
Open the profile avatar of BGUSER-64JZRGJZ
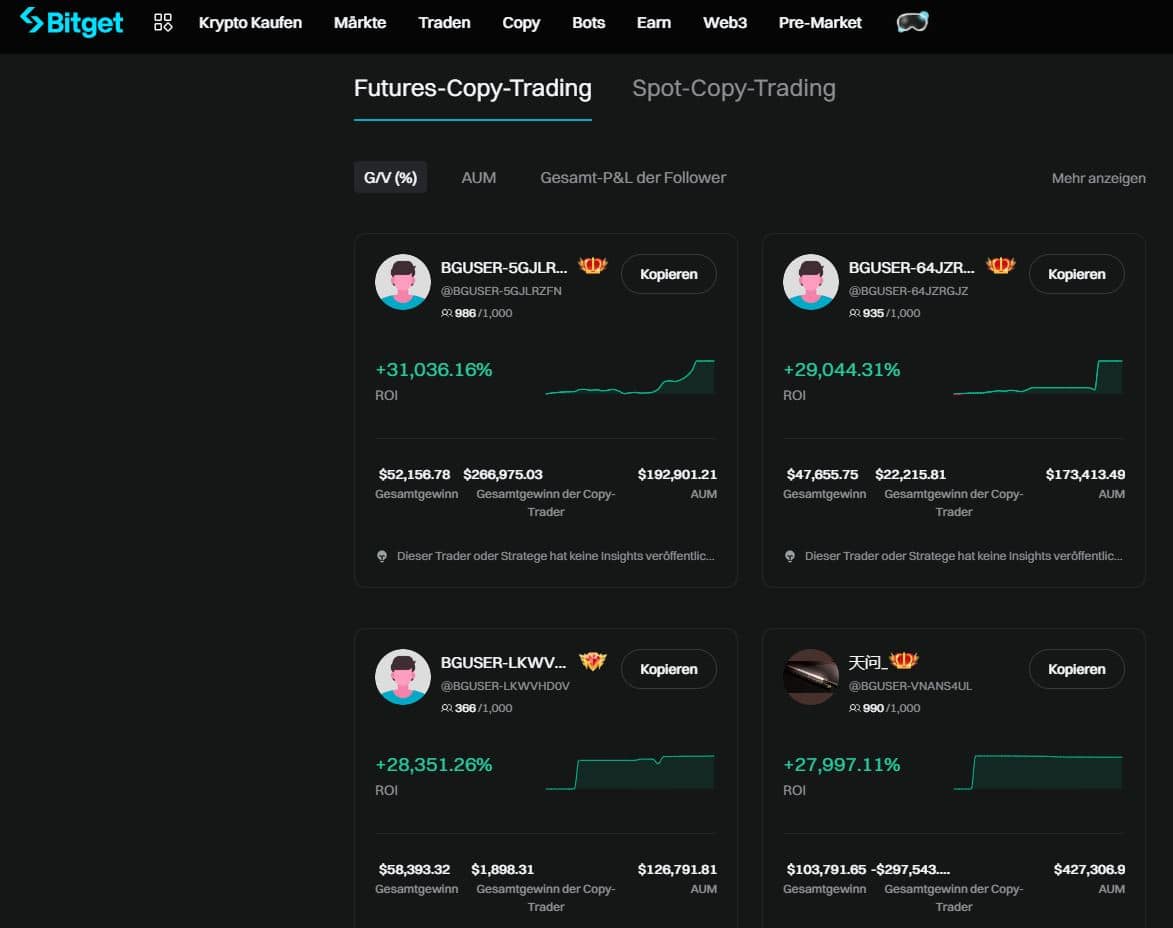(x=811, y=282)
